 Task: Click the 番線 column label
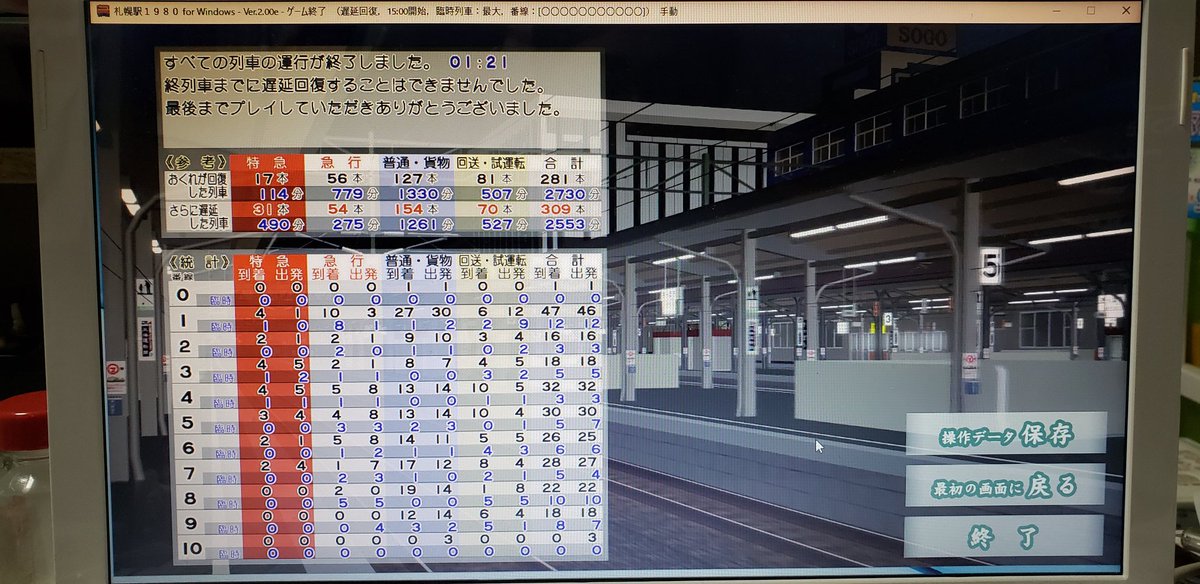[x=184, y=275]
